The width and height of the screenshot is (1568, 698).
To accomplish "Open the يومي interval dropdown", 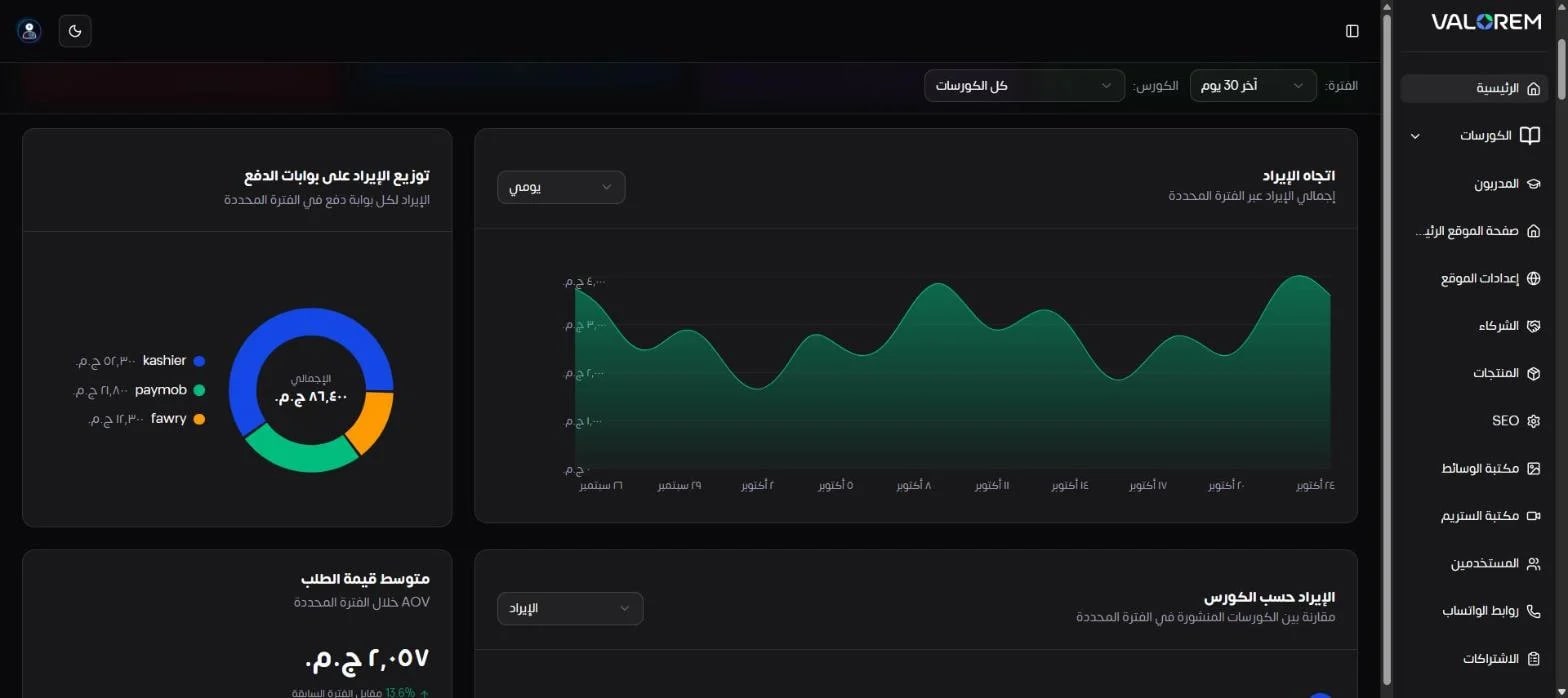I will point(561,187).
